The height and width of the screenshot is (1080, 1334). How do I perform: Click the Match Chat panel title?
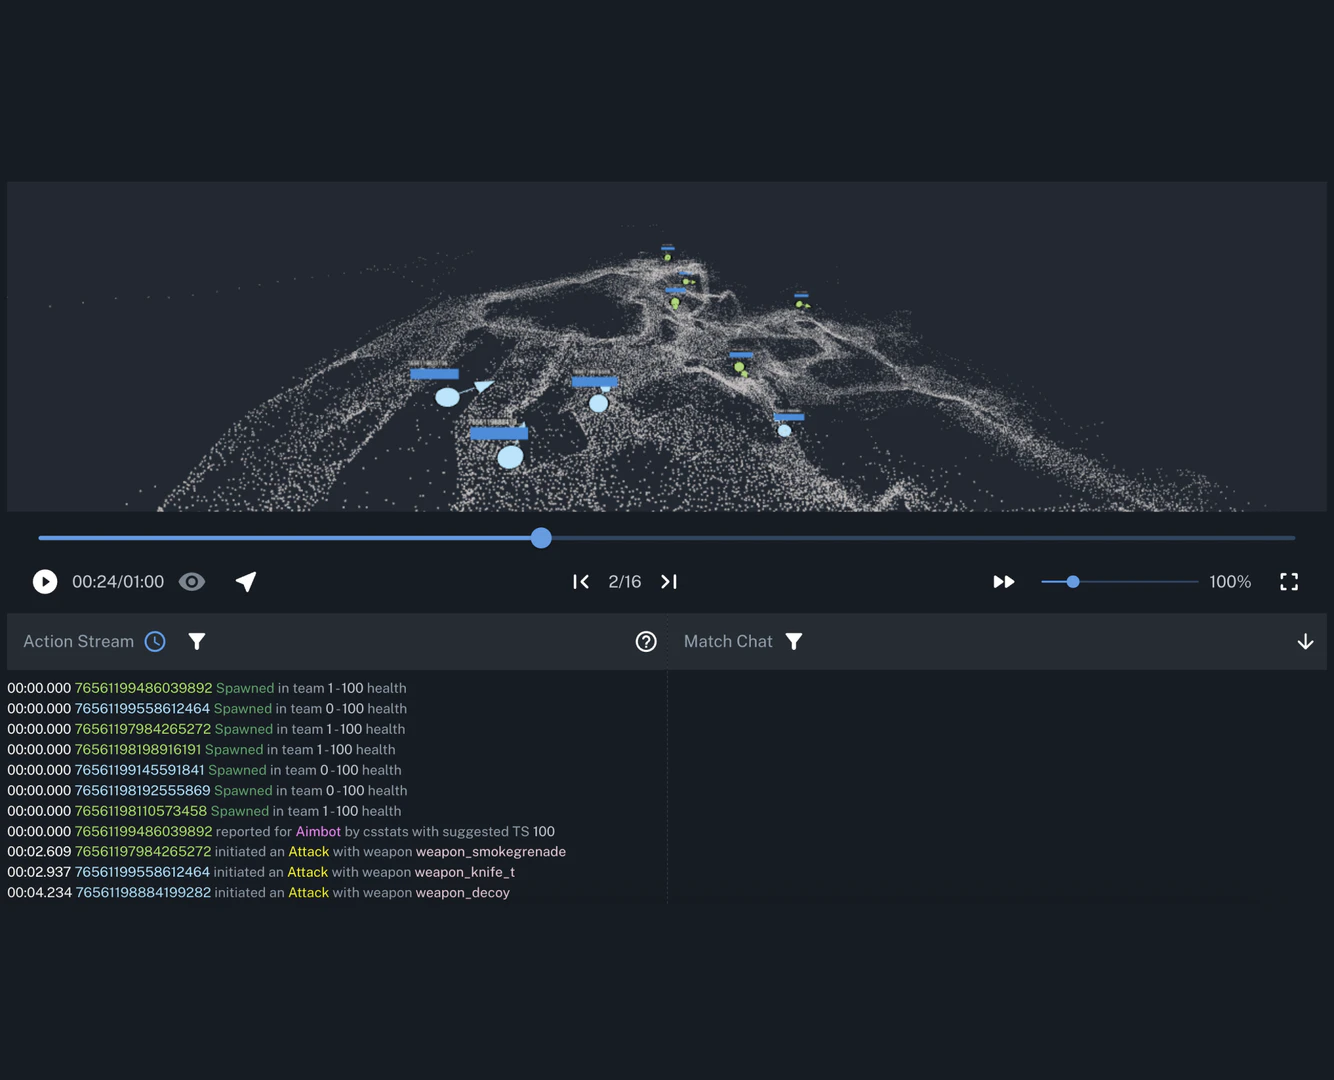[728, 641]
